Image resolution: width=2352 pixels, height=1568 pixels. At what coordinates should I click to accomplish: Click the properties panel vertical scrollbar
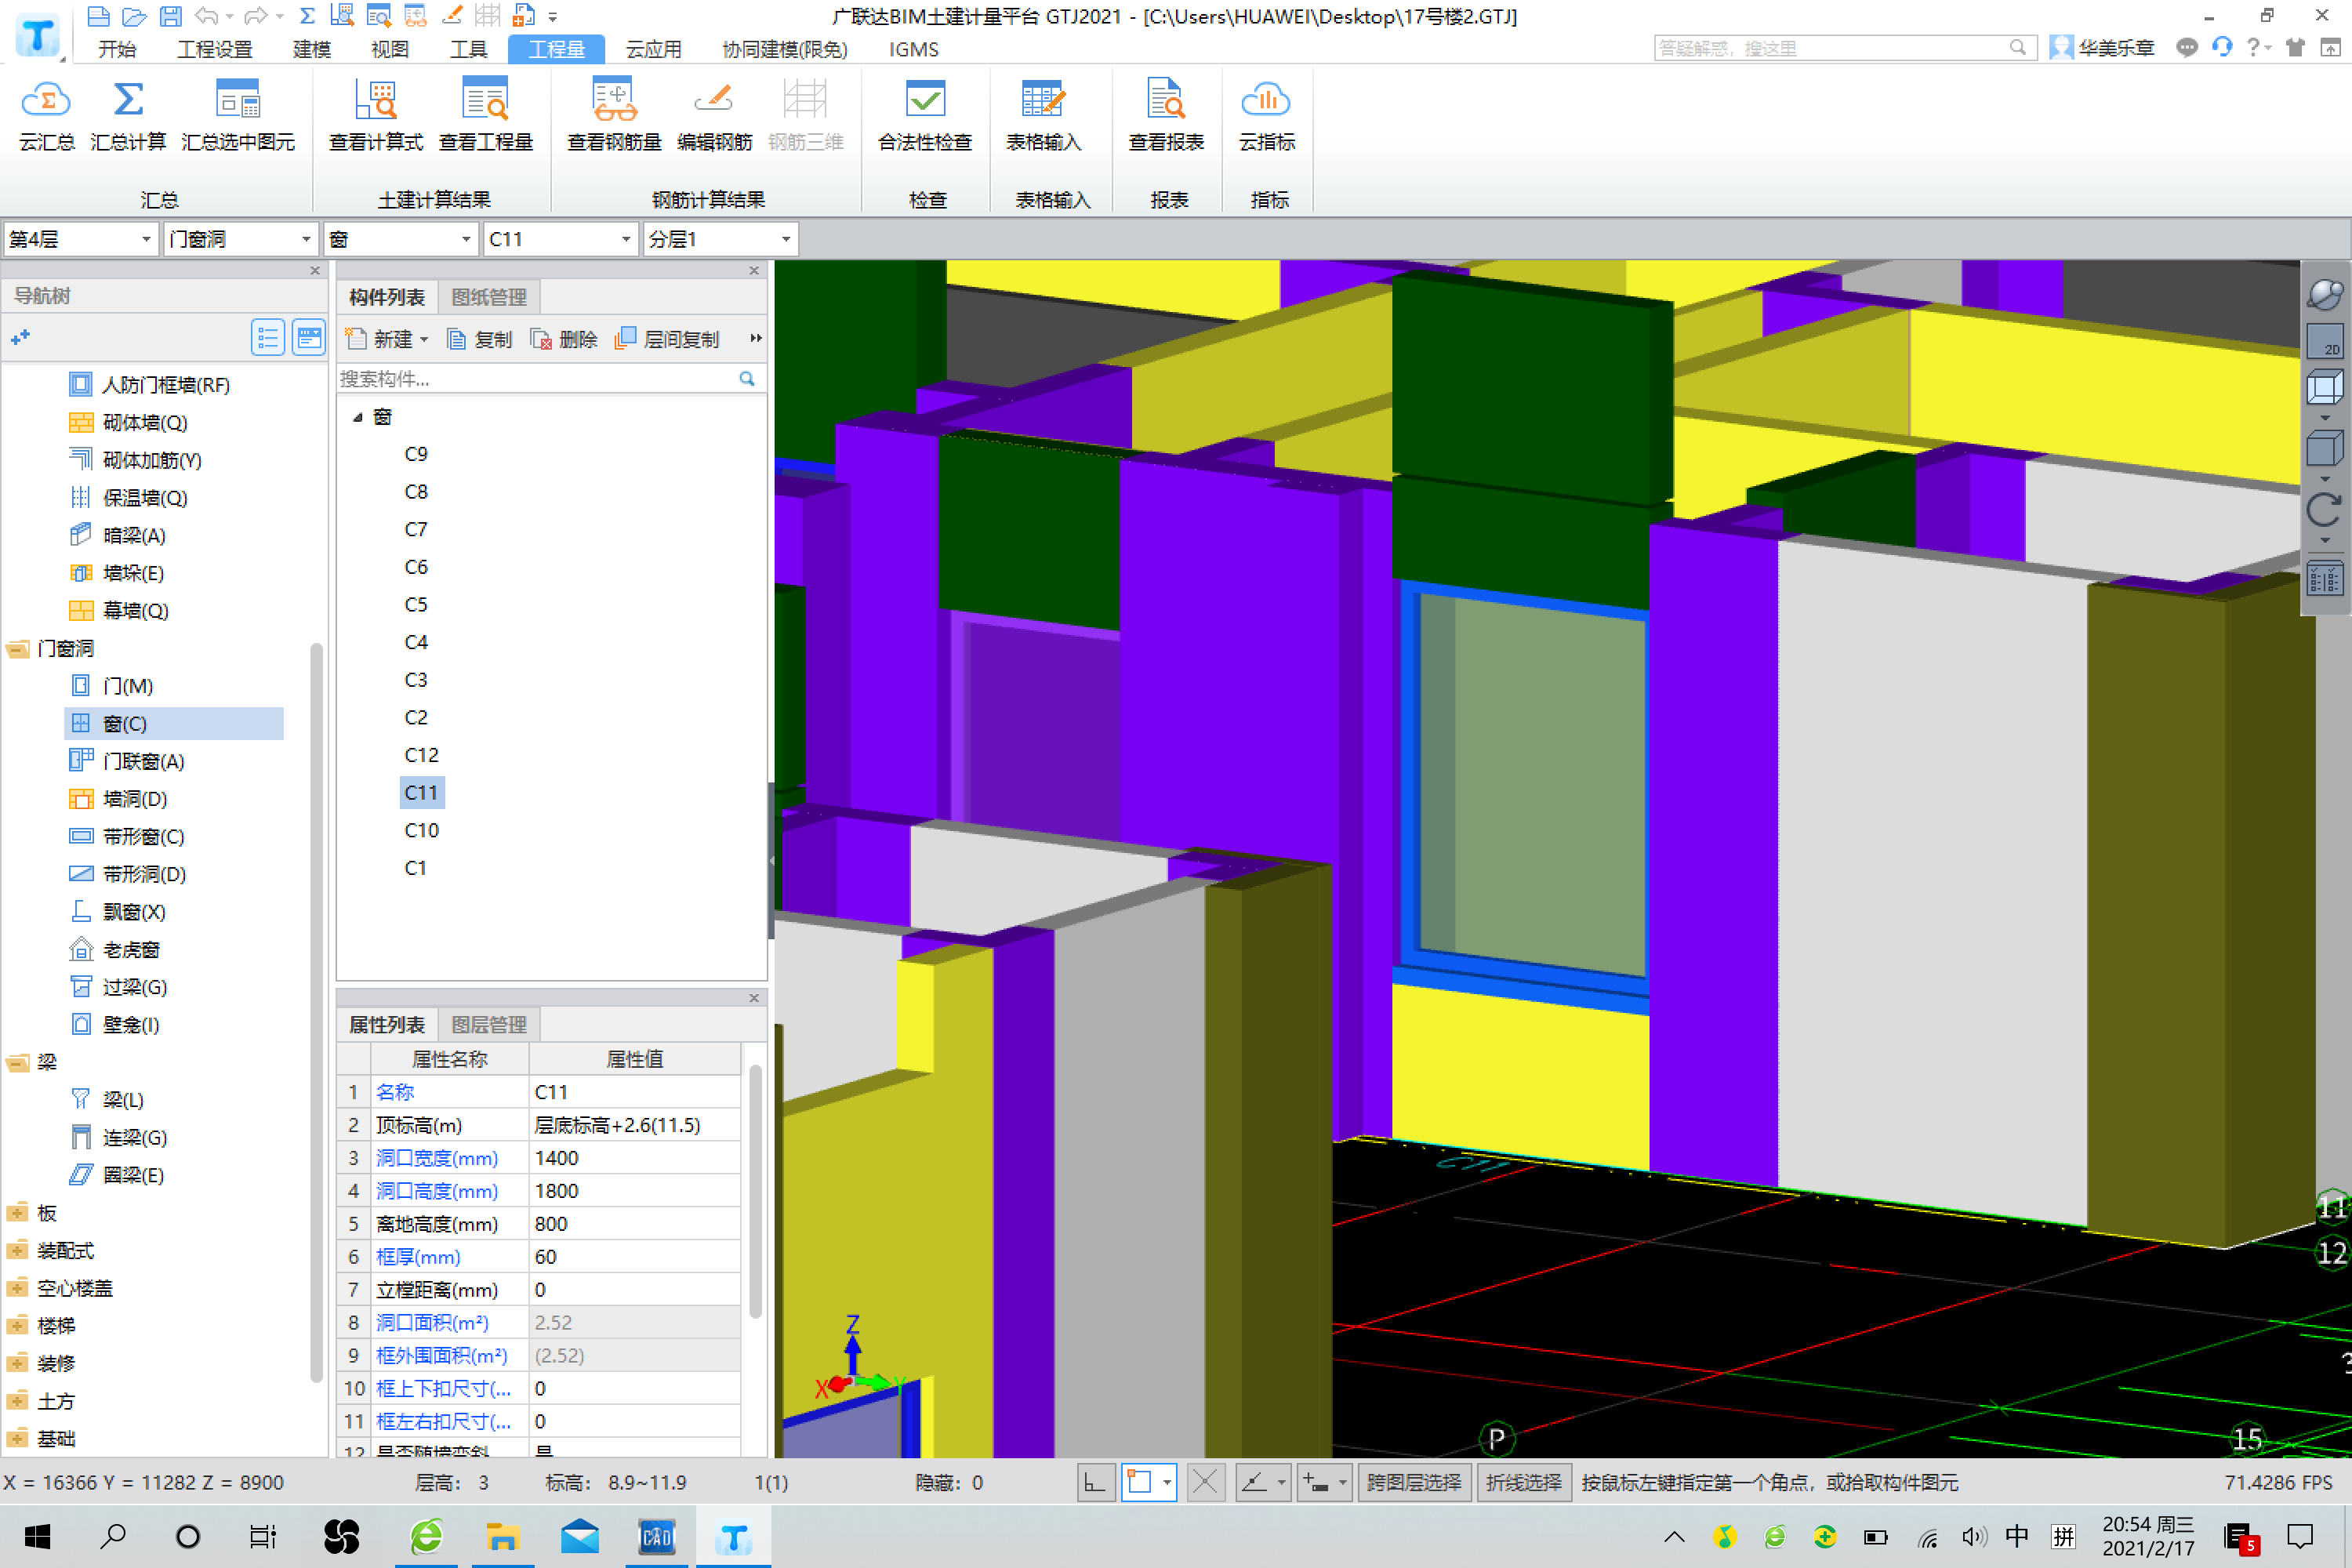point(755,1190)
